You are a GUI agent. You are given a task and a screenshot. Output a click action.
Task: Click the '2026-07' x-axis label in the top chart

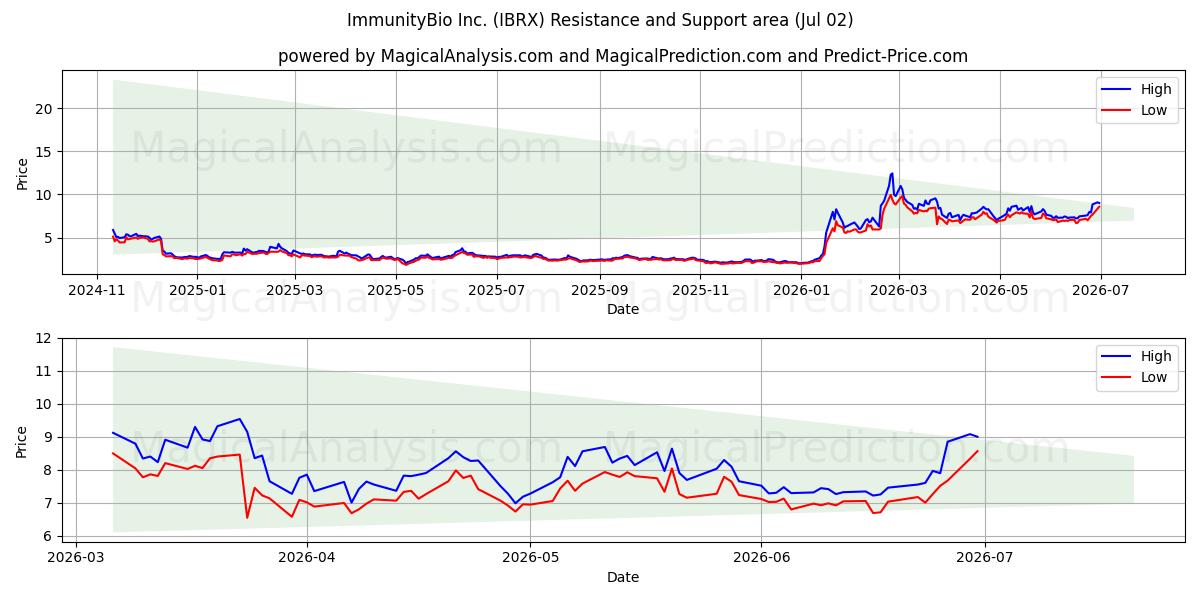click(x=1100, y=291)
